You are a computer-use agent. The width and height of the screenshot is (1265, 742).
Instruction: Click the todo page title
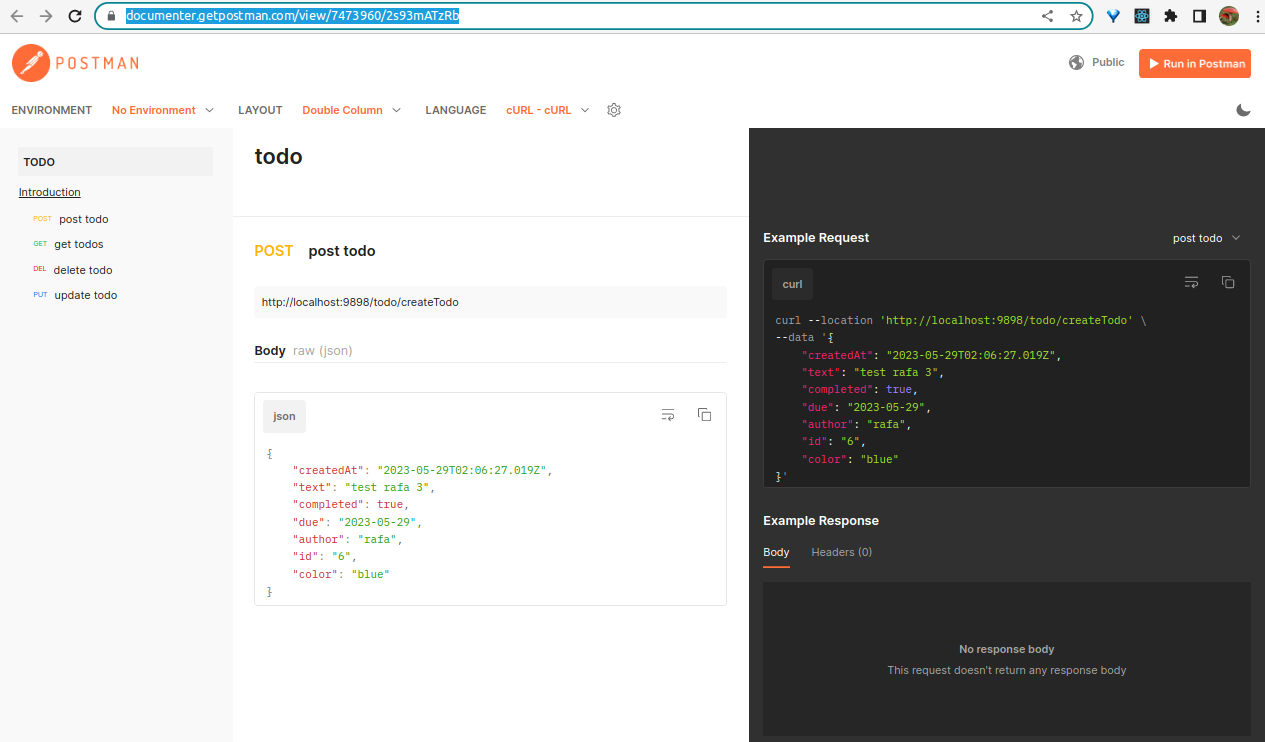coord(278,156)
